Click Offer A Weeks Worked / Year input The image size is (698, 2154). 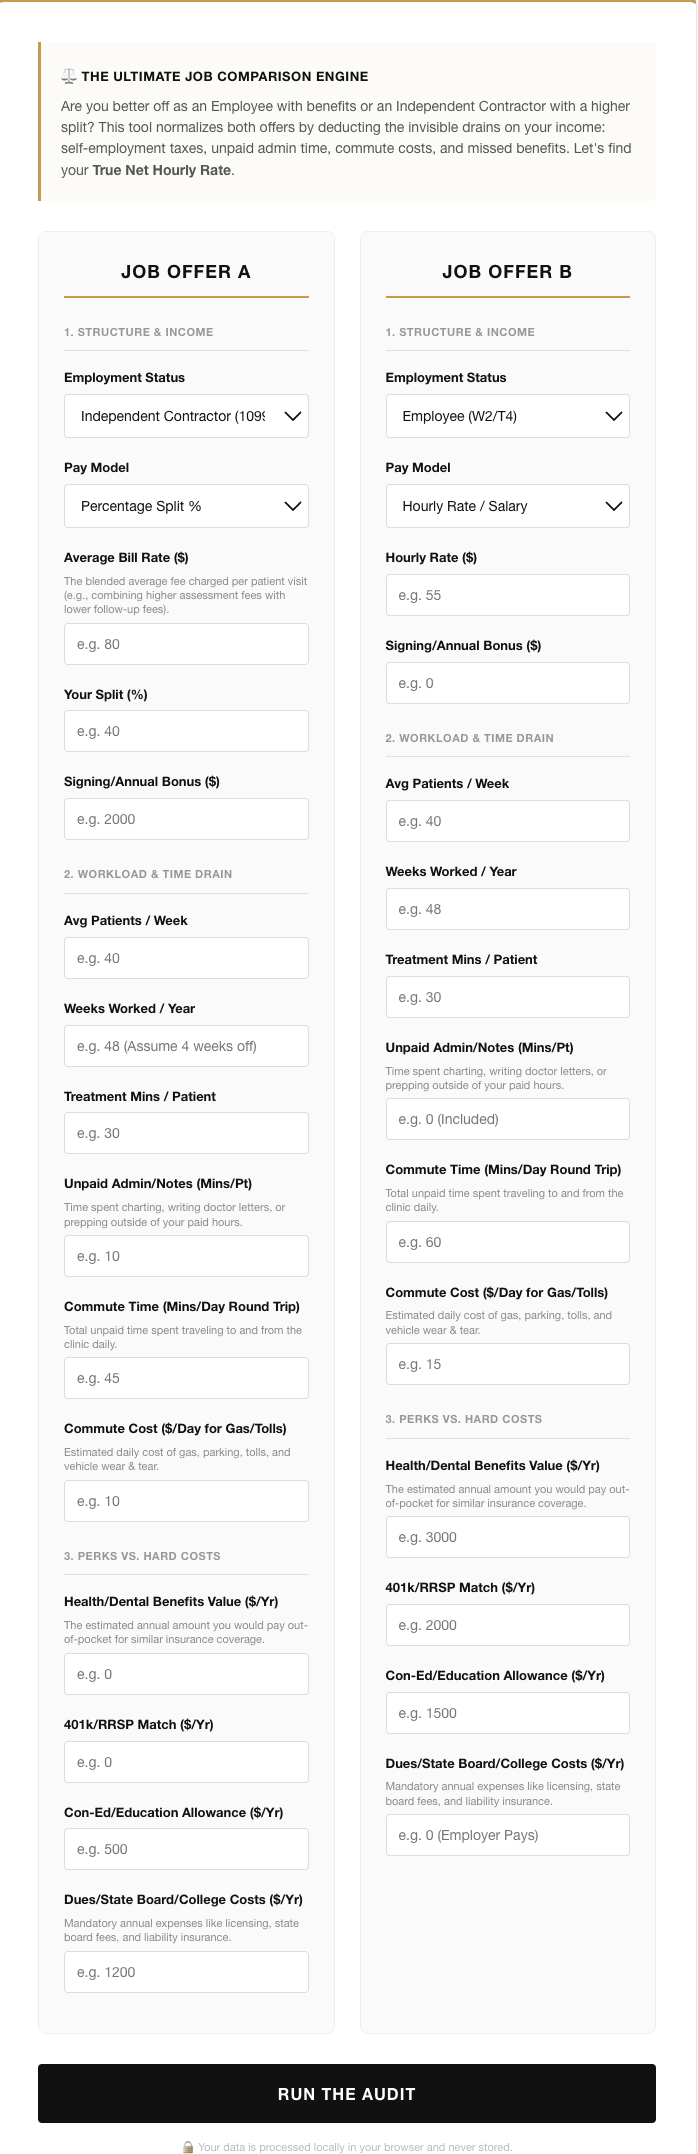tap(186, 1046)
